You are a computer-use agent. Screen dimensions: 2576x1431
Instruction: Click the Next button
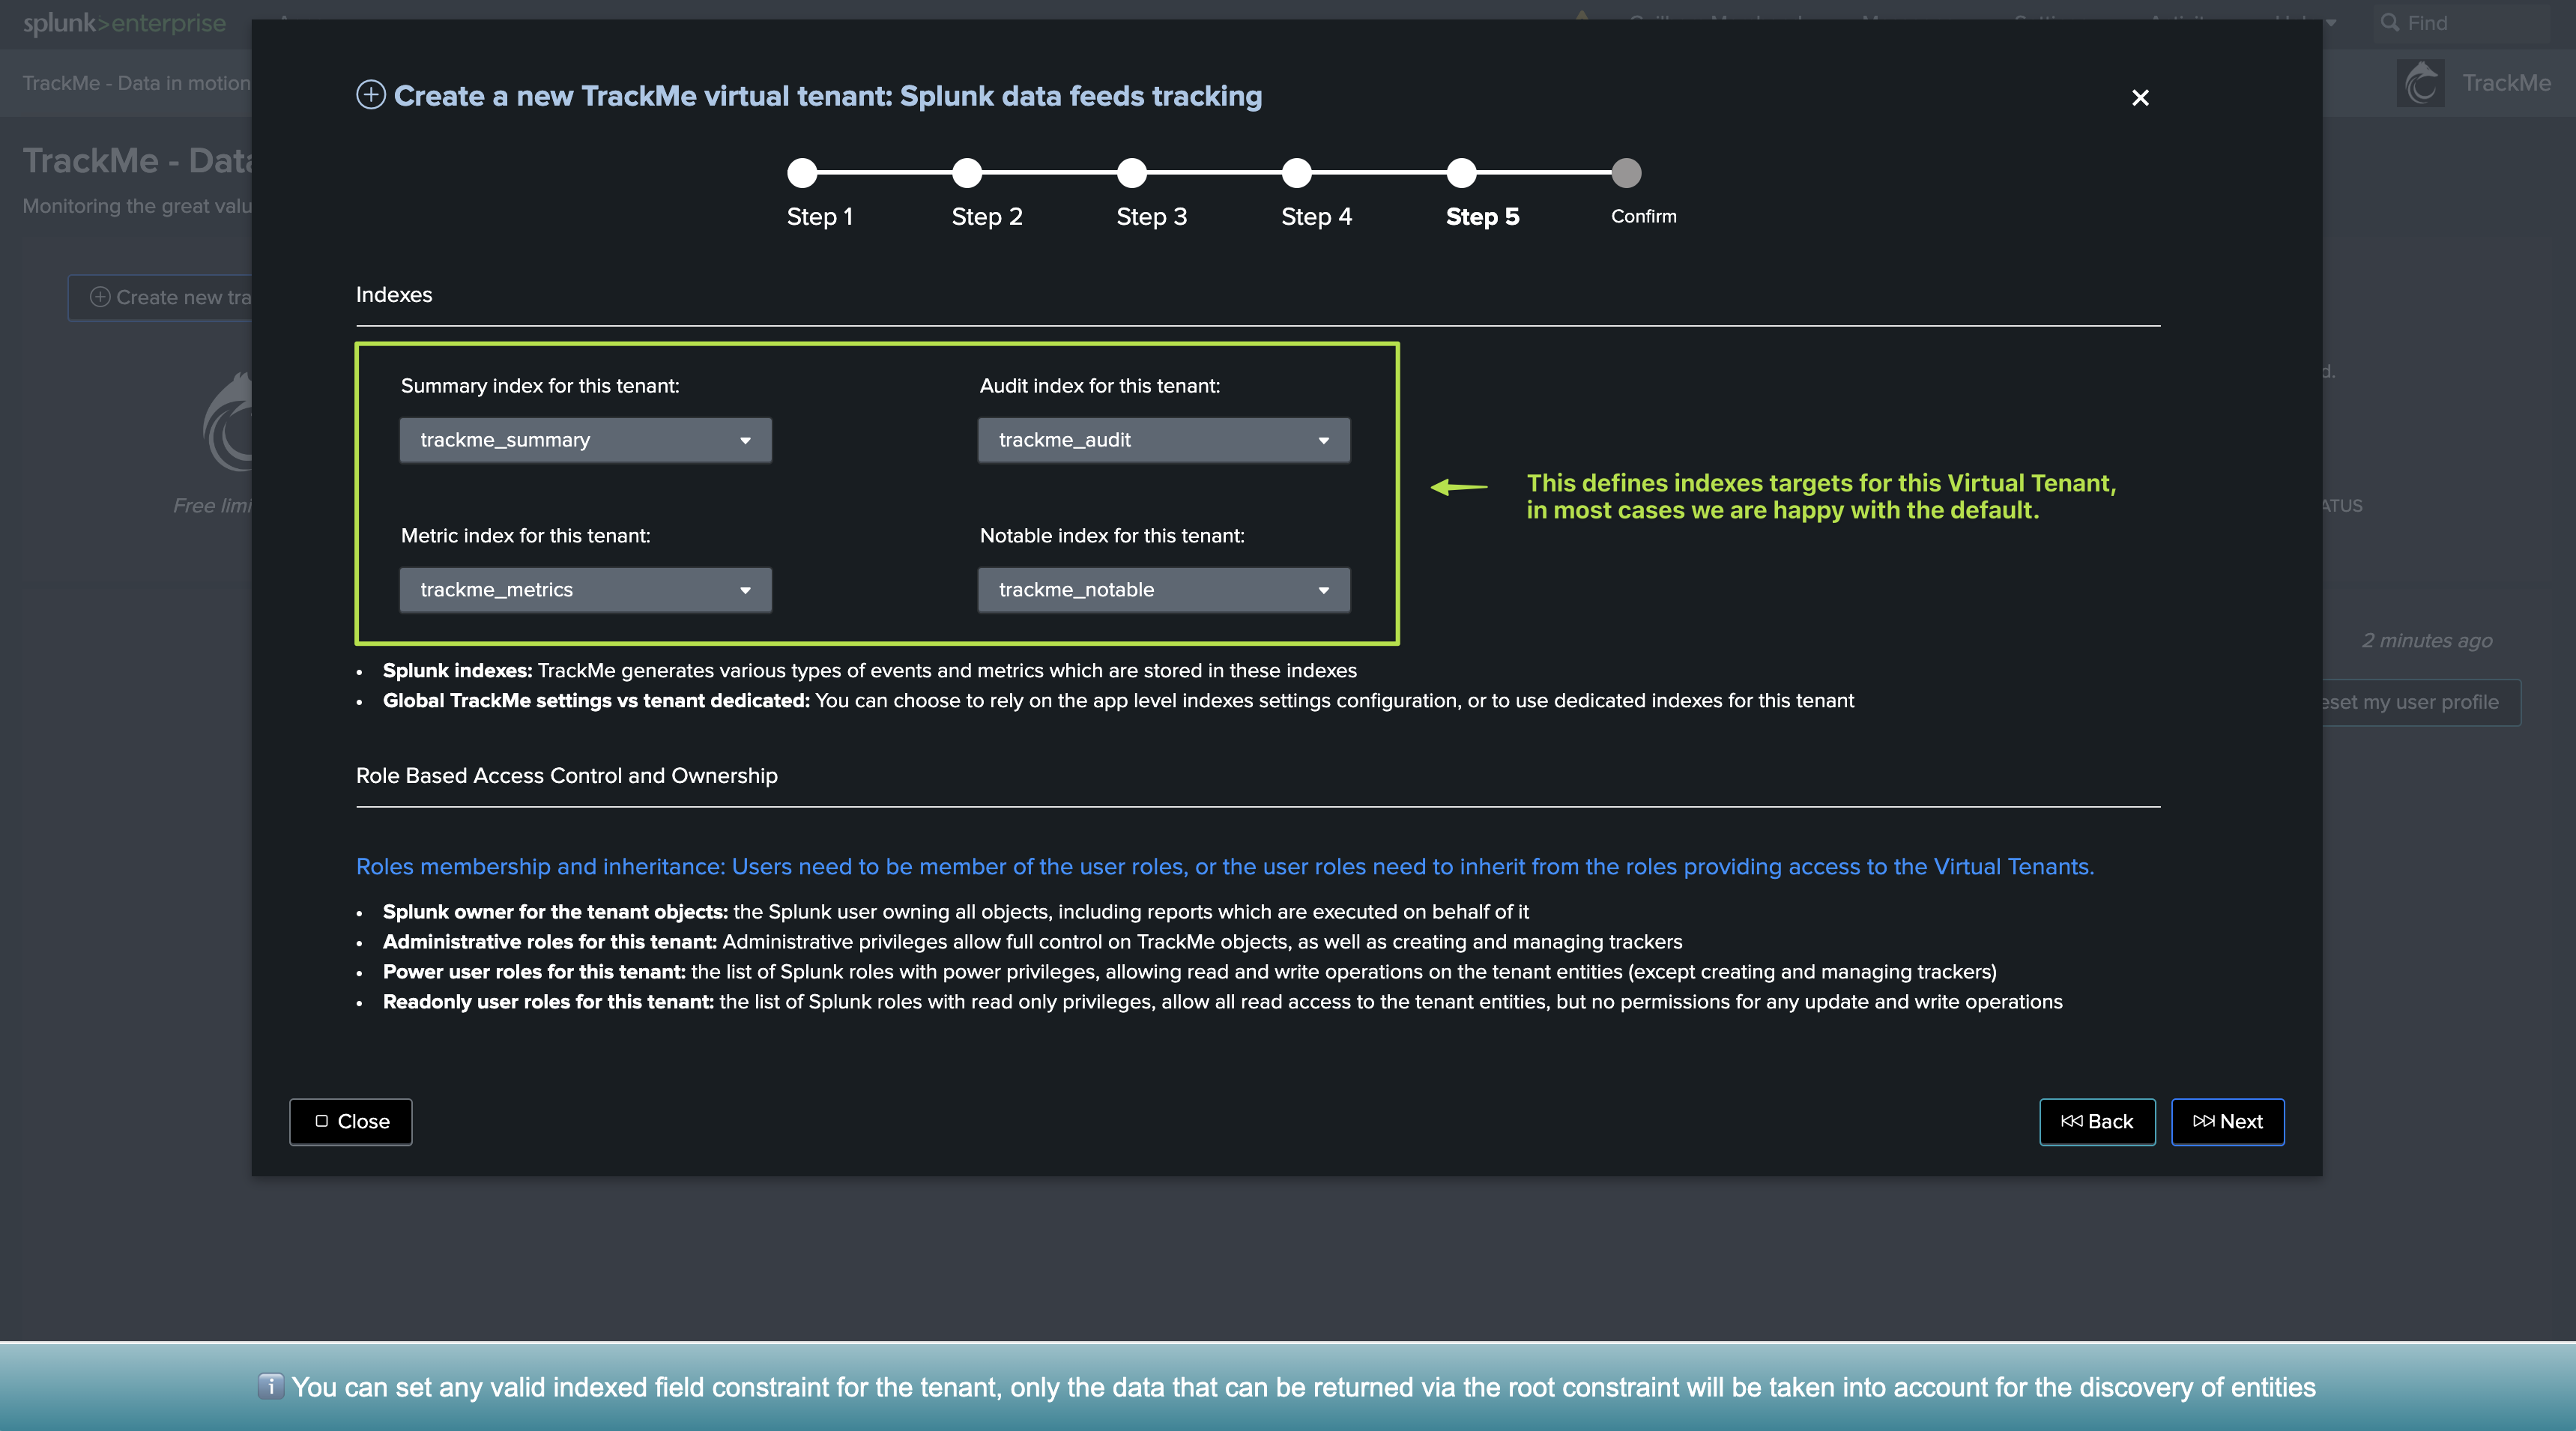[2227, 1122]
